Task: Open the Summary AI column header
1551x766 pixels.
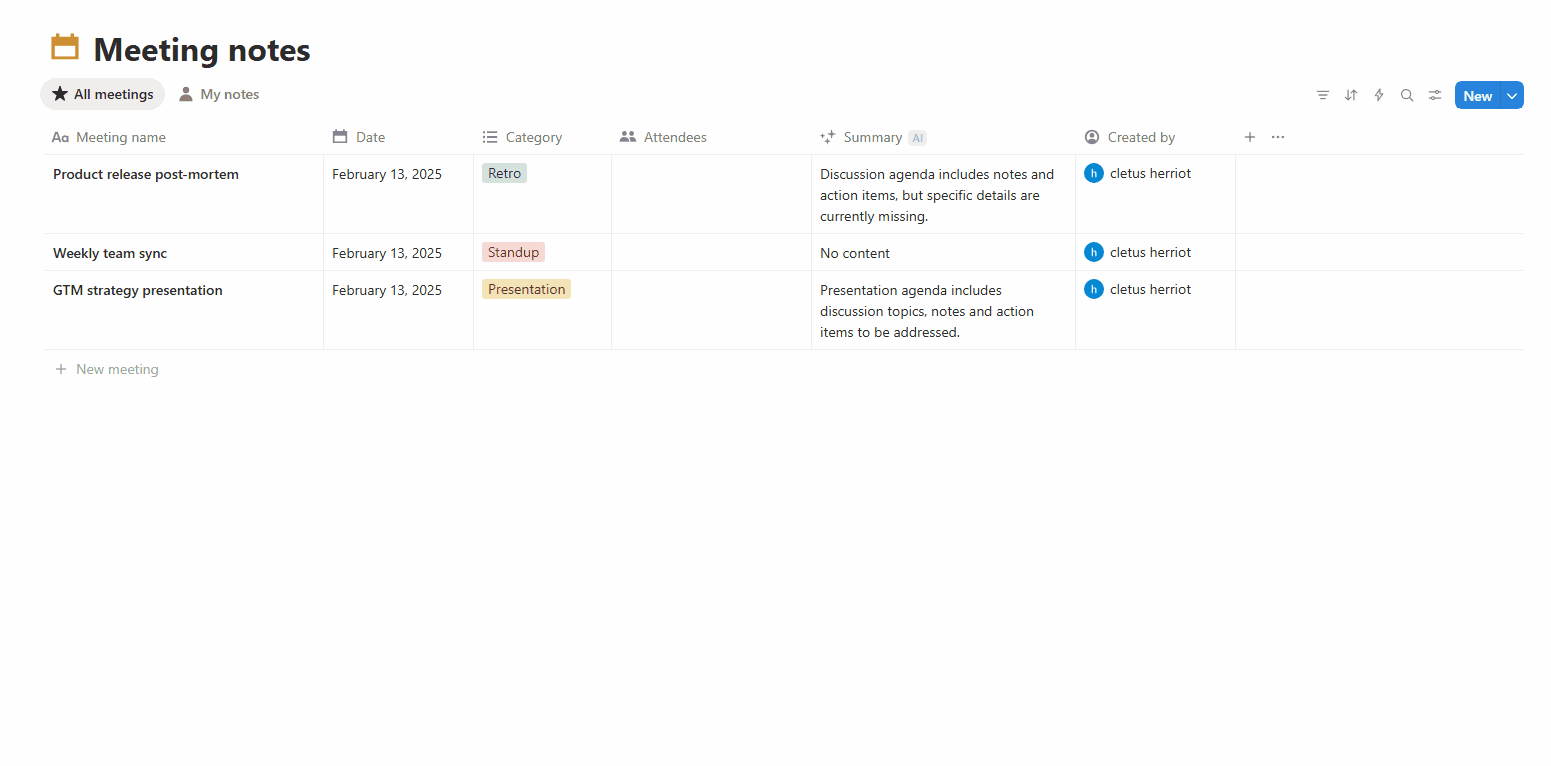Action: click(872, 137)
